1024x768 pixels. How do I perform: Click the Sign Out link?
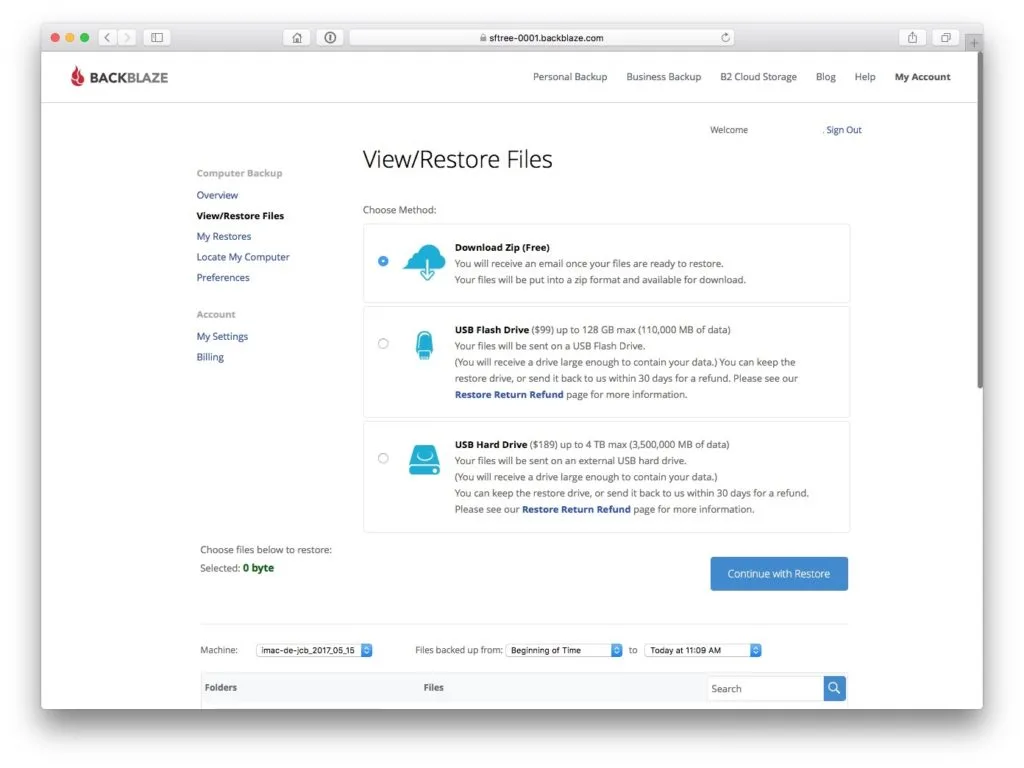tap(844, 130)
